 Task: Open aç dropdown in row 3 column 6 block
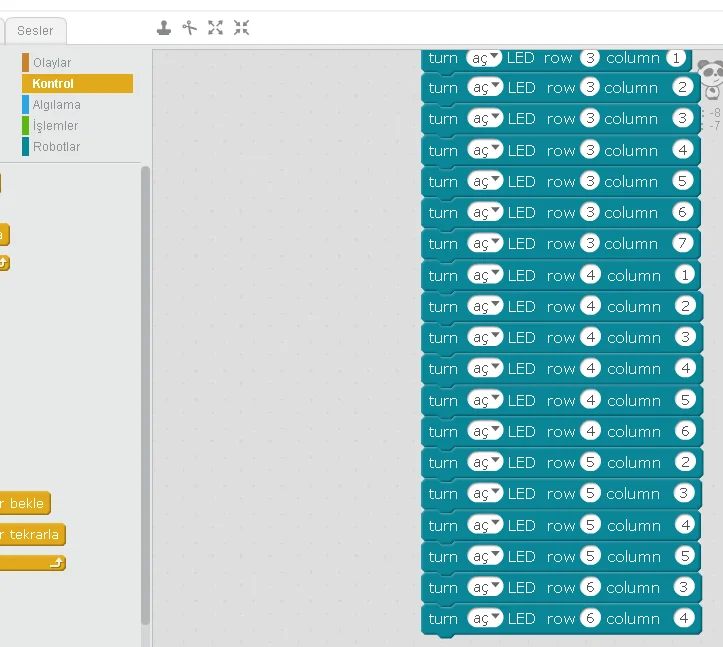[485, 213]
